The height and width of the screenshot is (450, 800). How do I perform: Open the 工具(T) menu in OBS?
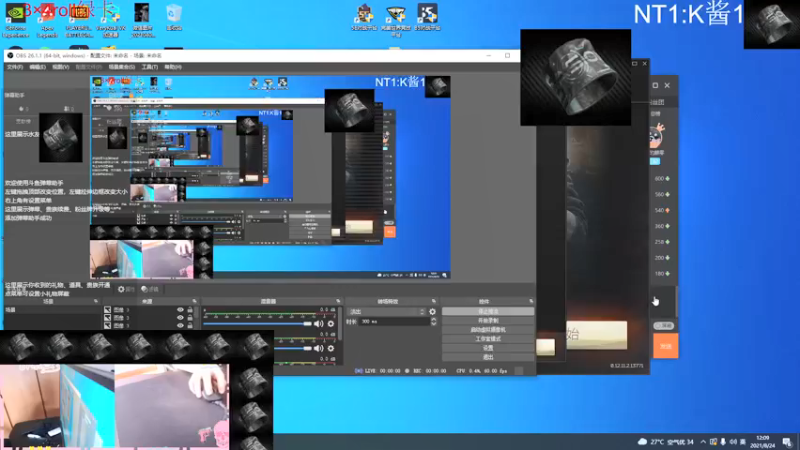(149, 67)
